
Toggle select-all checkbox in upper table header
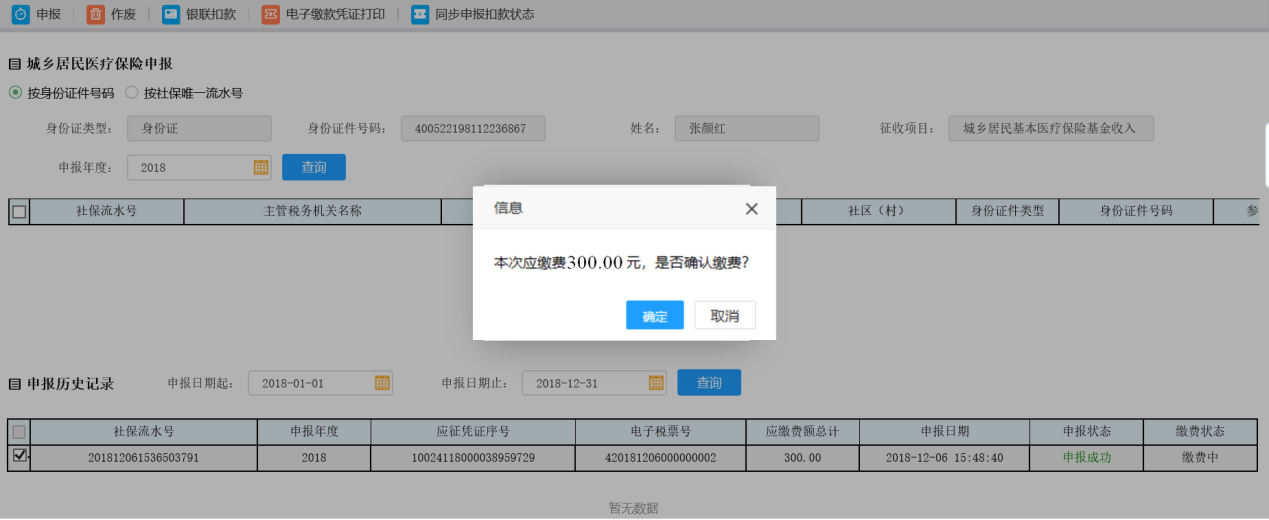[x=19, y=211]
